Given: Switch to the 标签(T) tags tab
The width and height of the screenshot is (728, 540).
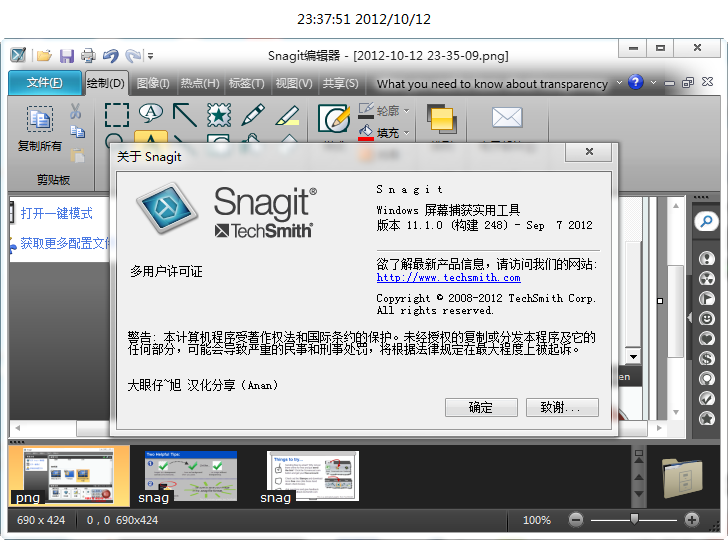Looking at the screenshot, I should tap(247, 84).
